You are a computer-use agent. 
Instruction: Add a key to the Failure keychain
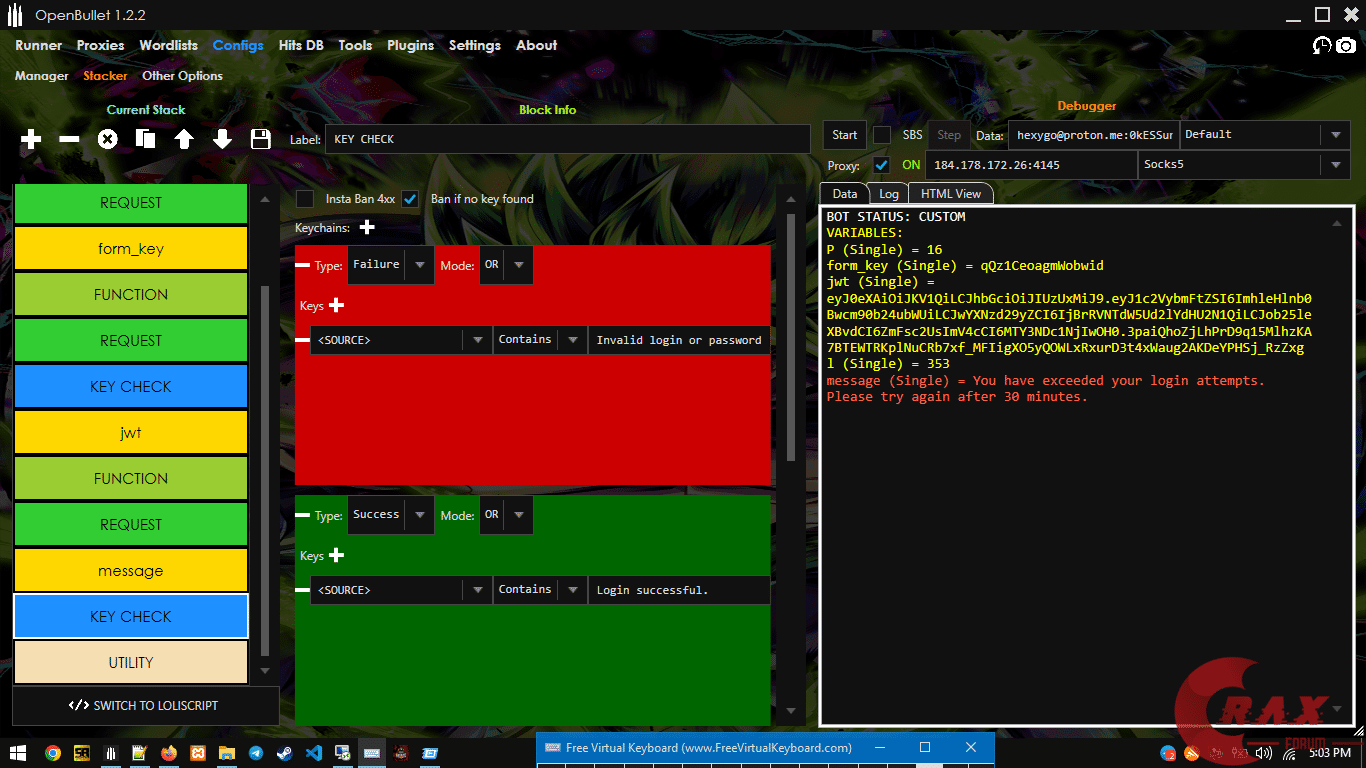(336, 305)
